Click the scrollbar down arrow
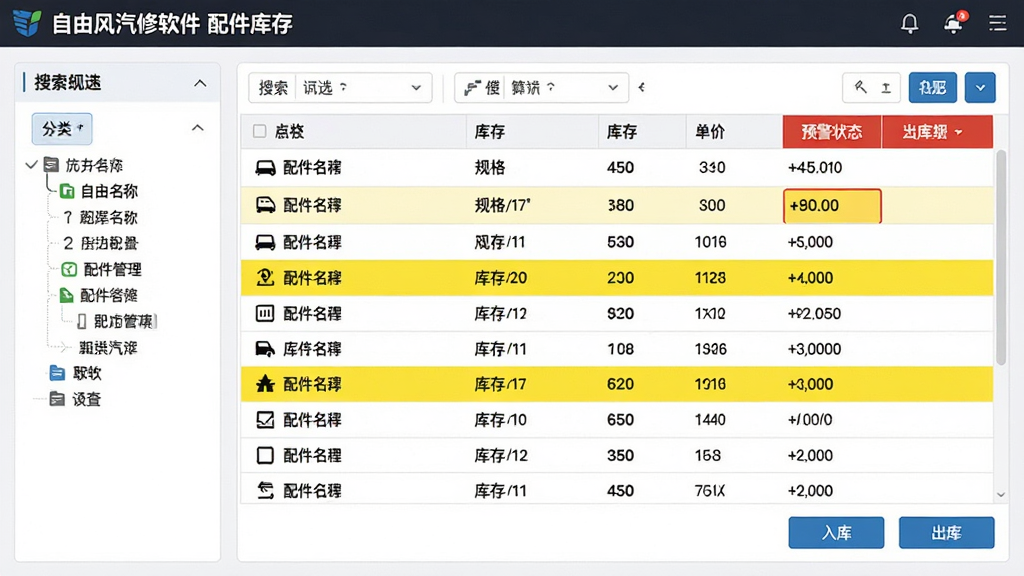 1000,495
